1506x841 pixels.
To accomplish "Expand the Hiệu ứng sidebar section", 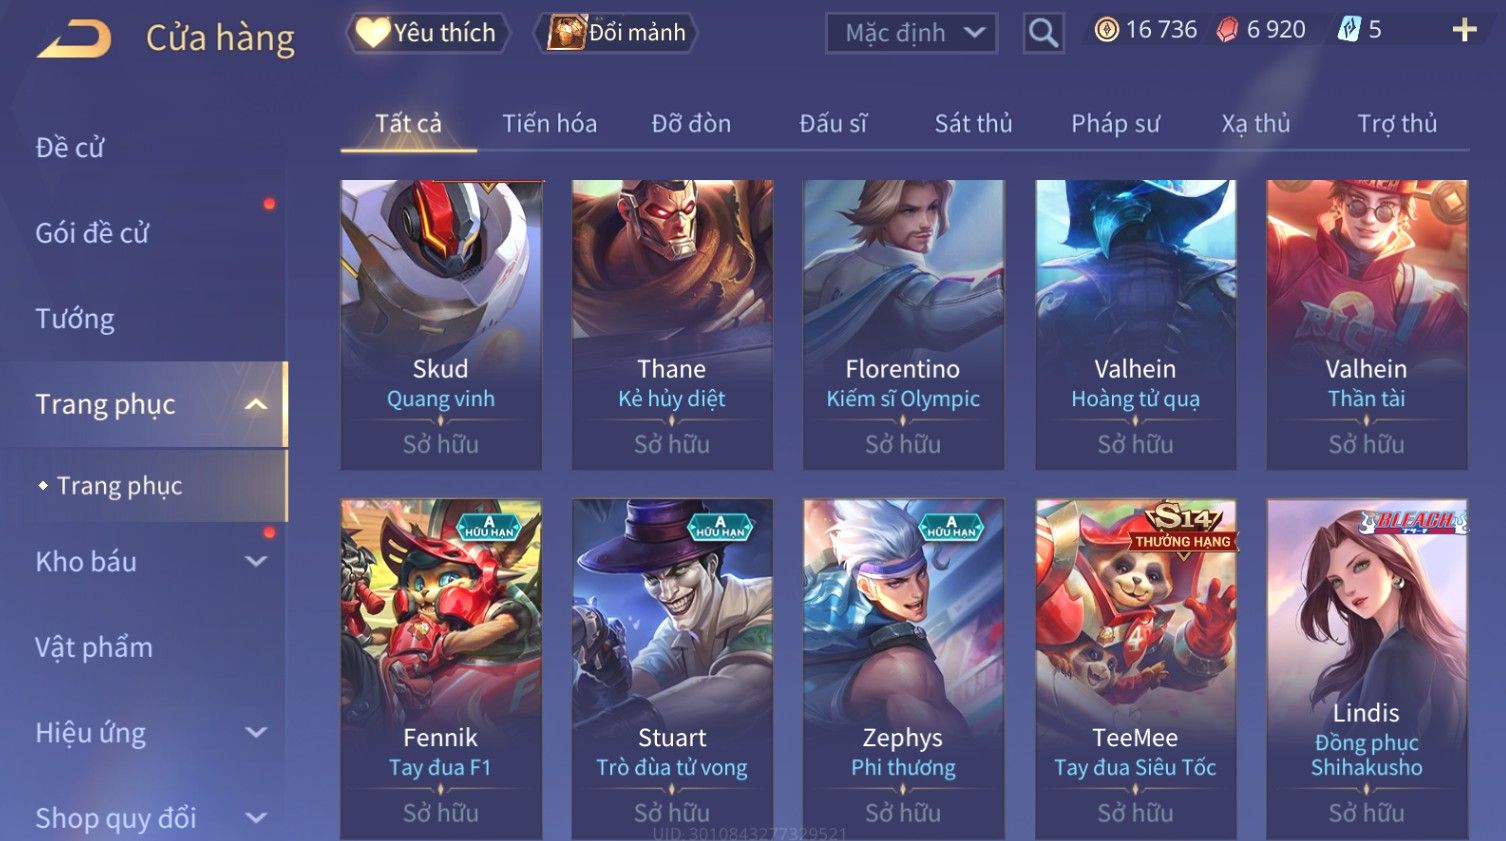I will point(256,732).
